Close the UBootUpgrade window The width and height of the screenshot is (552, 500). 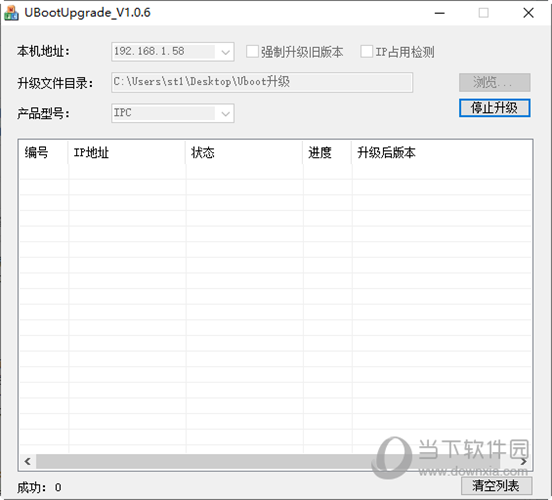528,13
